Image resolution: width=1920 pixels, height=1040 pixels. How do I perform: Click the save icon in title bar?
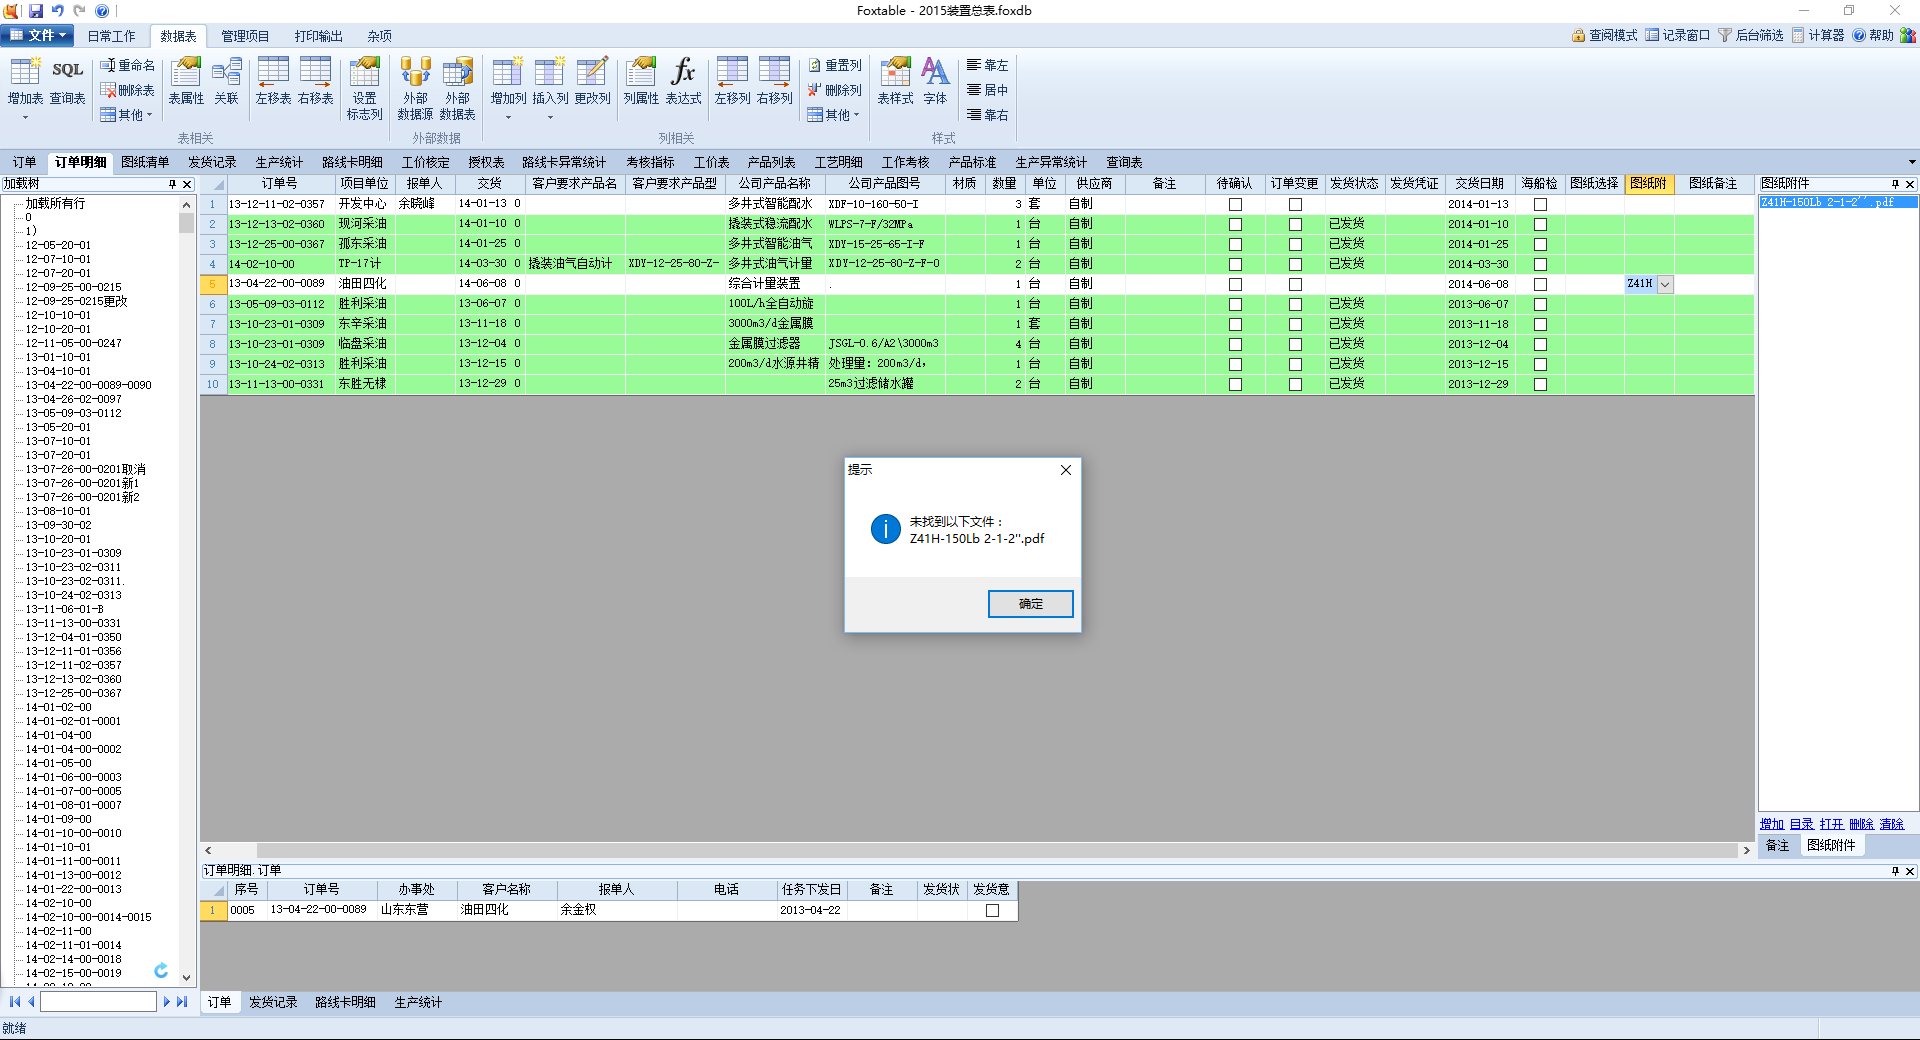36,11
